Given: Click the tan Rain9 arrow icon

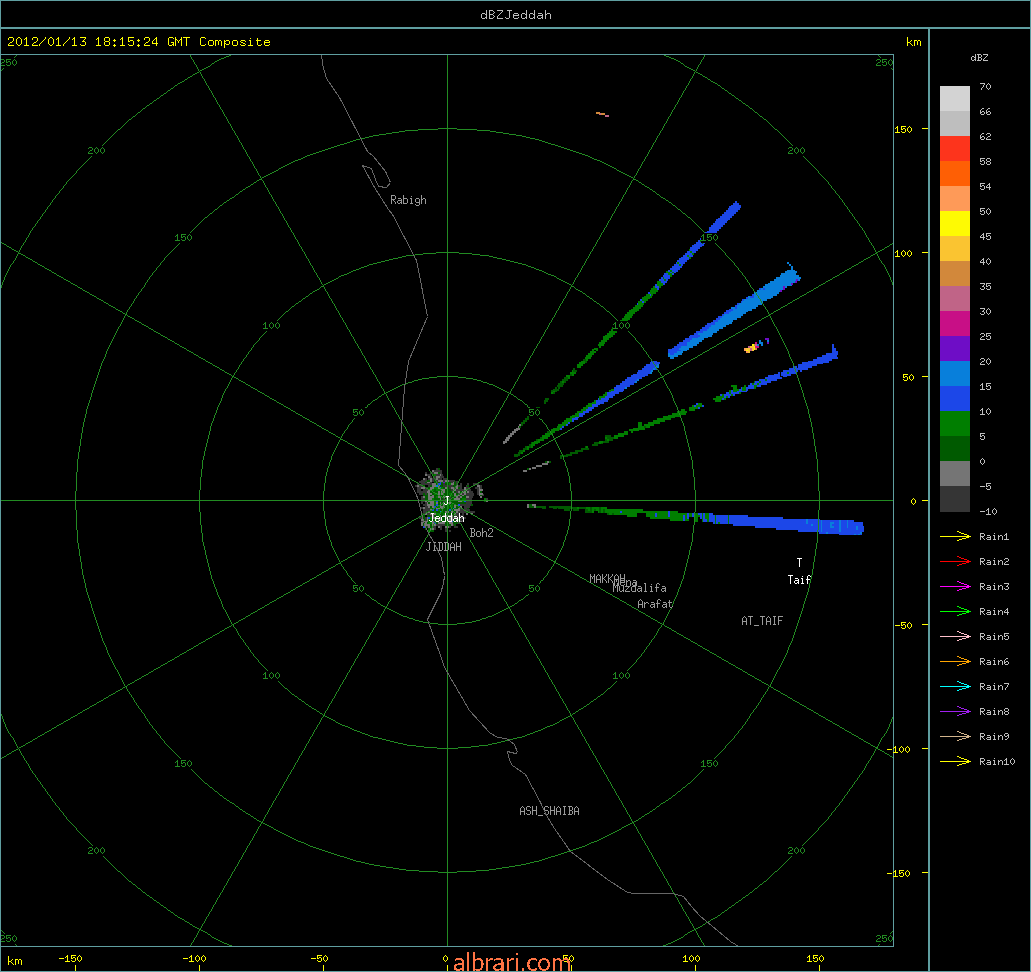Looking at the screenshot, I should (x=955, y=737).
